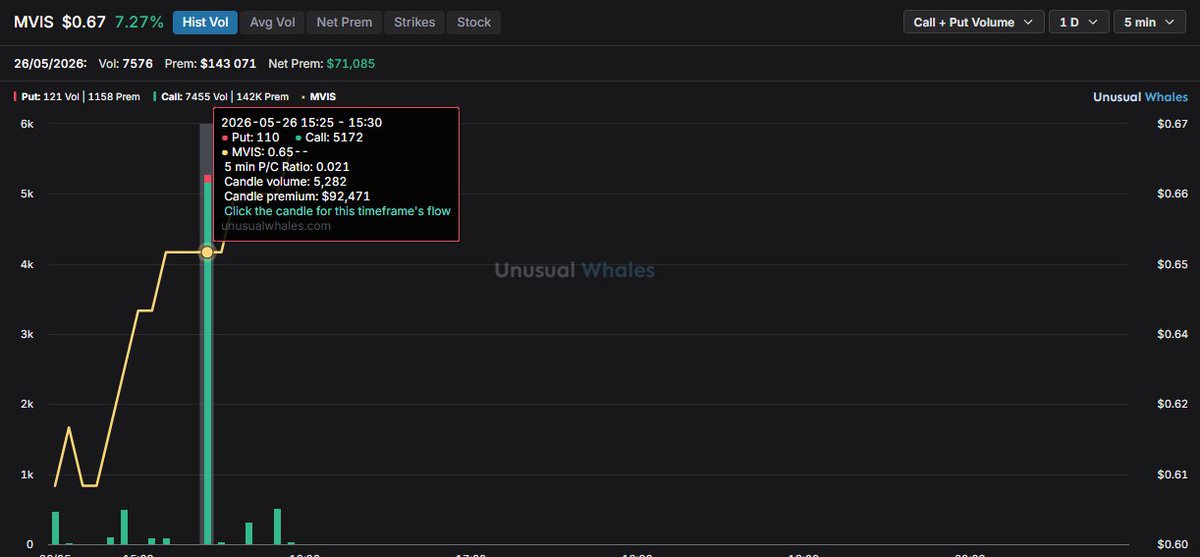Click the Candle volume: 5,282 tooltip line
The height and width of the screenshot is (557, 1200).
click(x=284, y=181)
